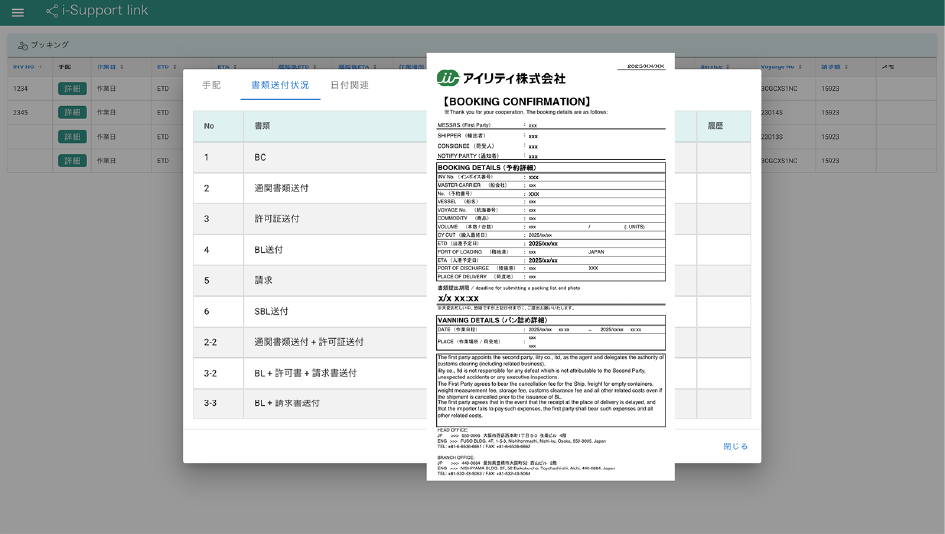Sort the background table by 作業日 header
This screenshot has height=534, width=945.
110,67
